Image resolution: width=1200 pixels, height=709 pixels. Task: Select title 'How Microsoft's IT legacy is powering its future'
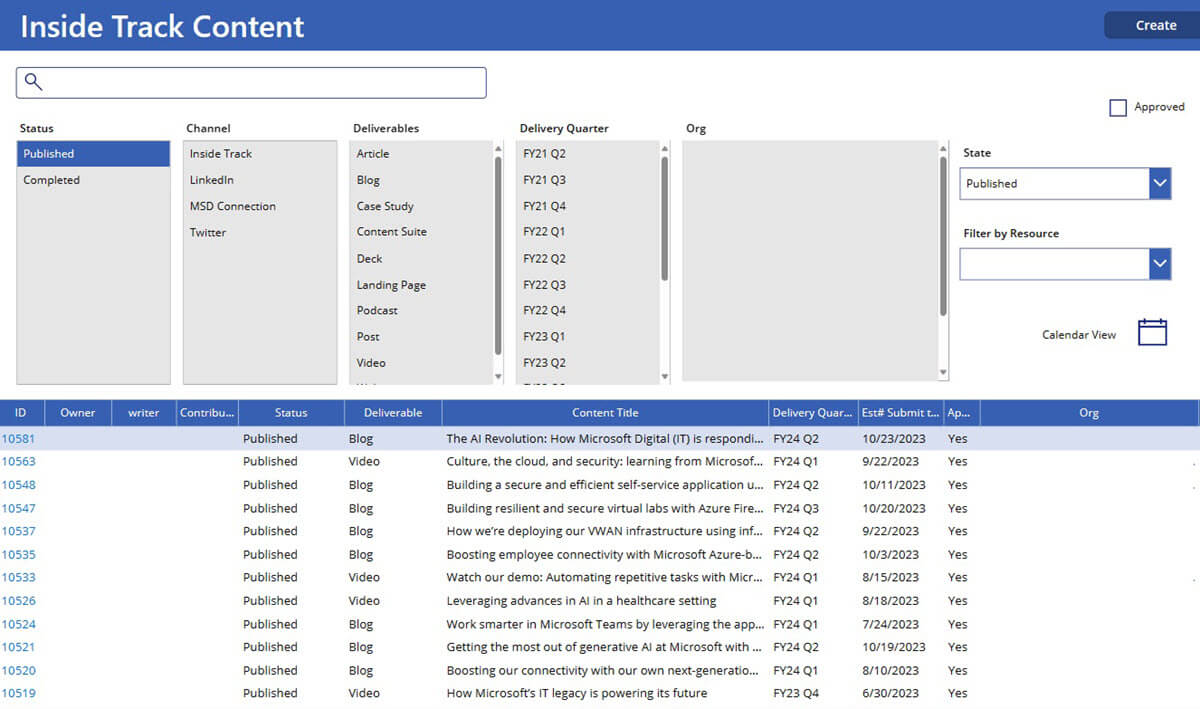[576, 693]
